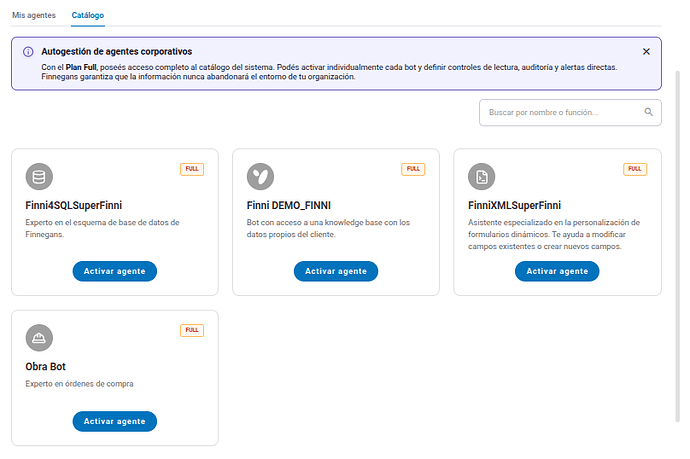Screen dimensions: 690x459
Task: Activate the Finni4SQLSuperFinni agent
Action: click(x=114, y=271)
